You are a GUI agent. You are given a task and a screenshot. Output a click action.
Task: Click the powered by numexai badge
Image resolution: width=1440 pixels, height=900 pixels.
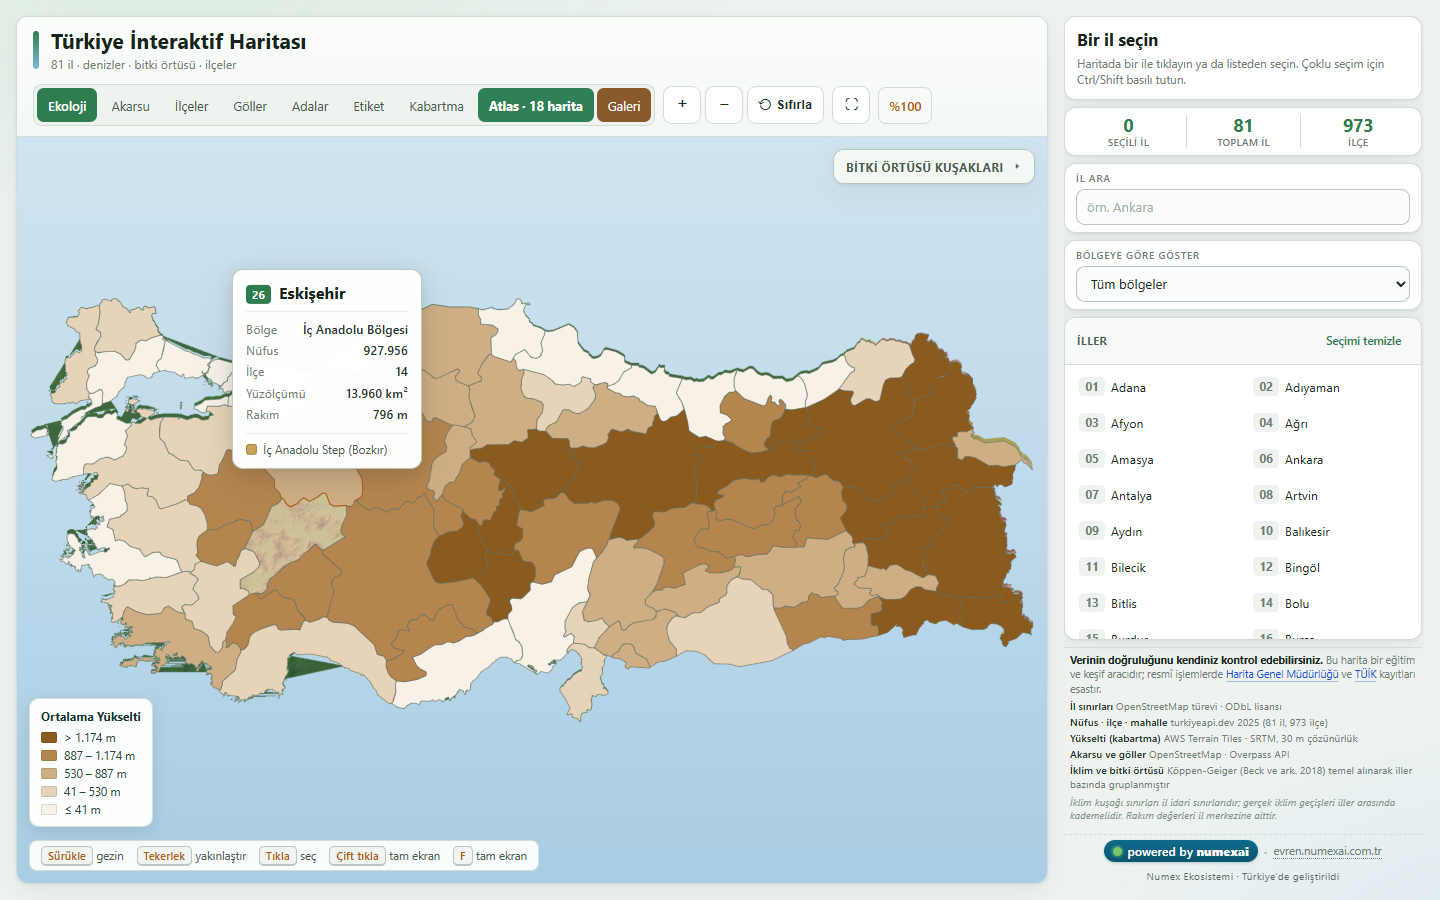point(1181,852)
